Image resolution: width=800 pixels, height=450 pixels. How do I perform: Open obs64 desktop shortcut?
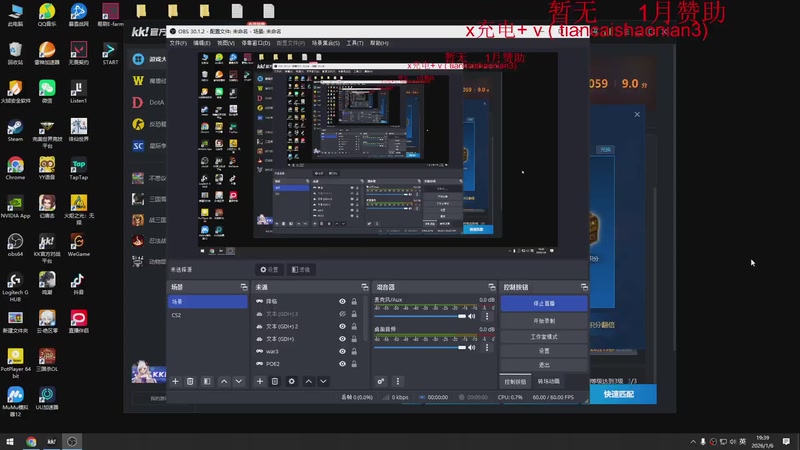(15, 245)
